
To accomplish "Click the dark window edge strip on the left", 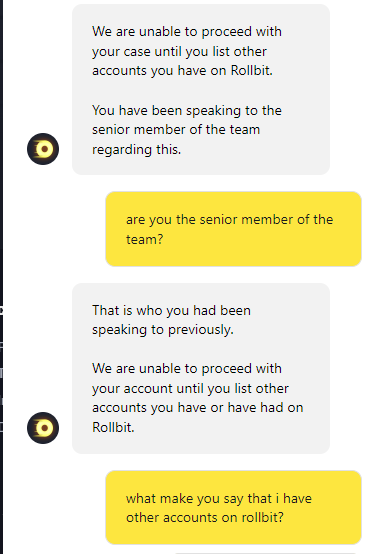I will tap(1, 277).
